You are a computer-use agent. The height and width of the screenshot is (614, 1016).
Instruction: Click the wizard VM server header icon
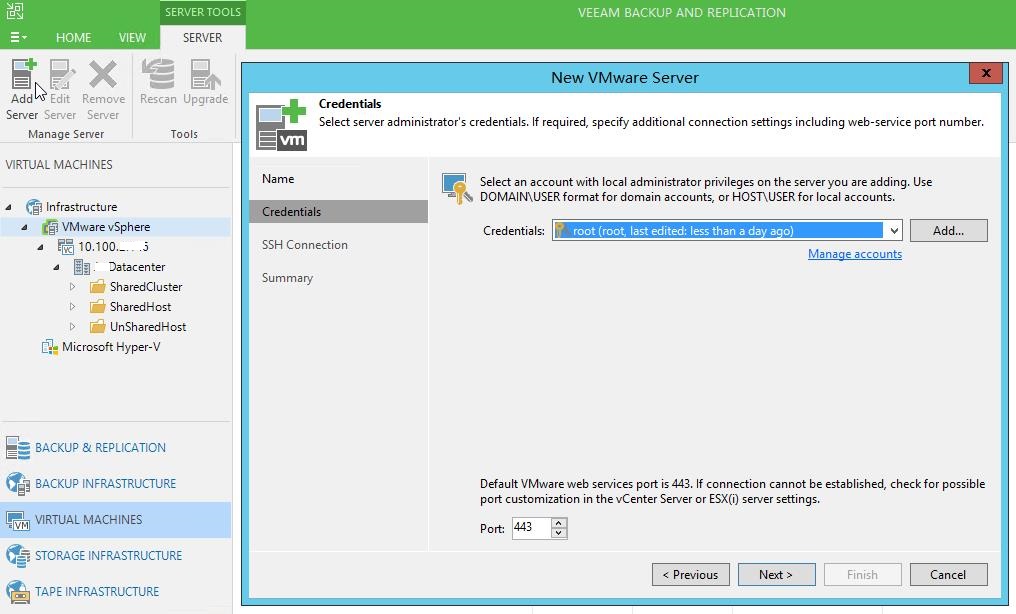tap(282, 125)
